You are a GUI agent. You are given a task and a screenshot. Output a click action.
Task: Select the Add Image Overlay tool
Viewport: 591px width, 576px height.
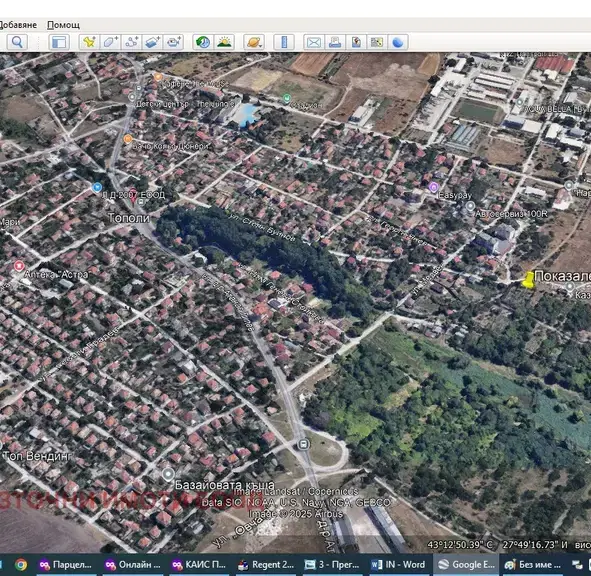pos(152,42)
